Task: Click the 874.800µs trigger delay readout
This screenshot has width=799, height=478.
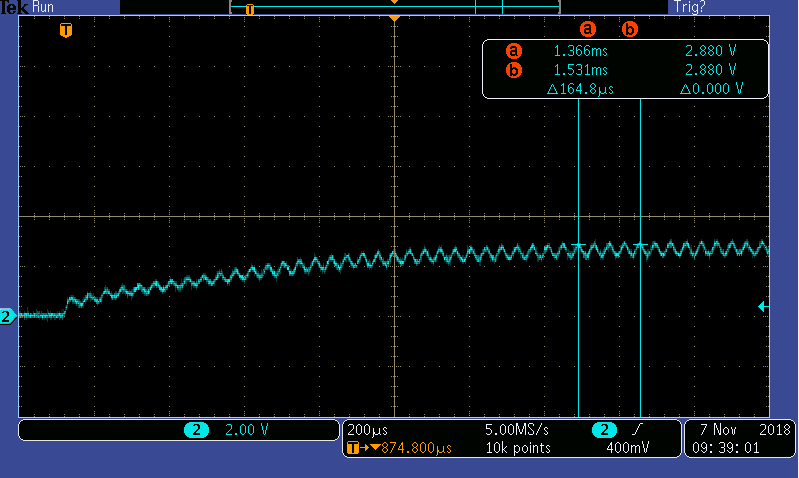Action: 406,448
